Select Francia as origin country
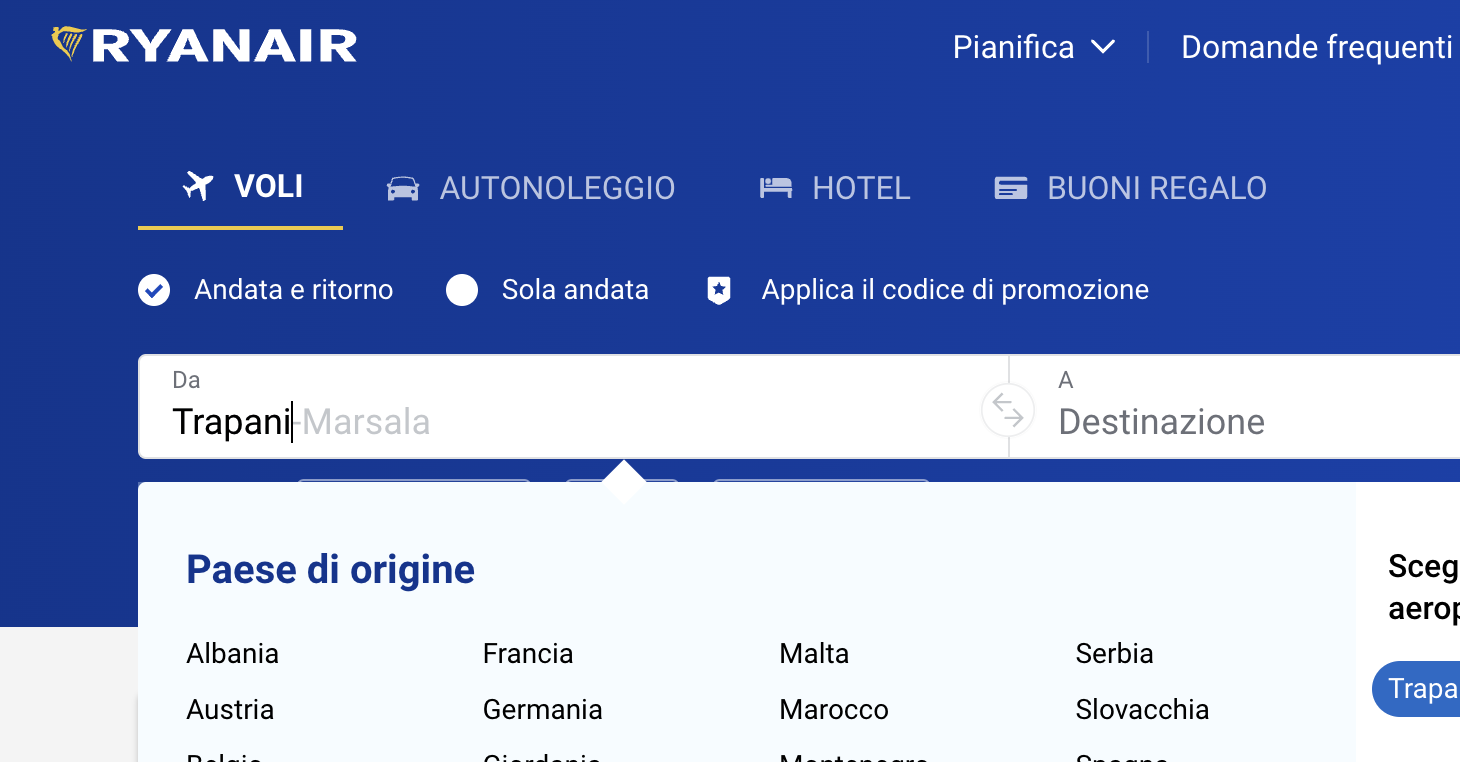Viewport: 1460px width, 762px height. click(528, 653)
